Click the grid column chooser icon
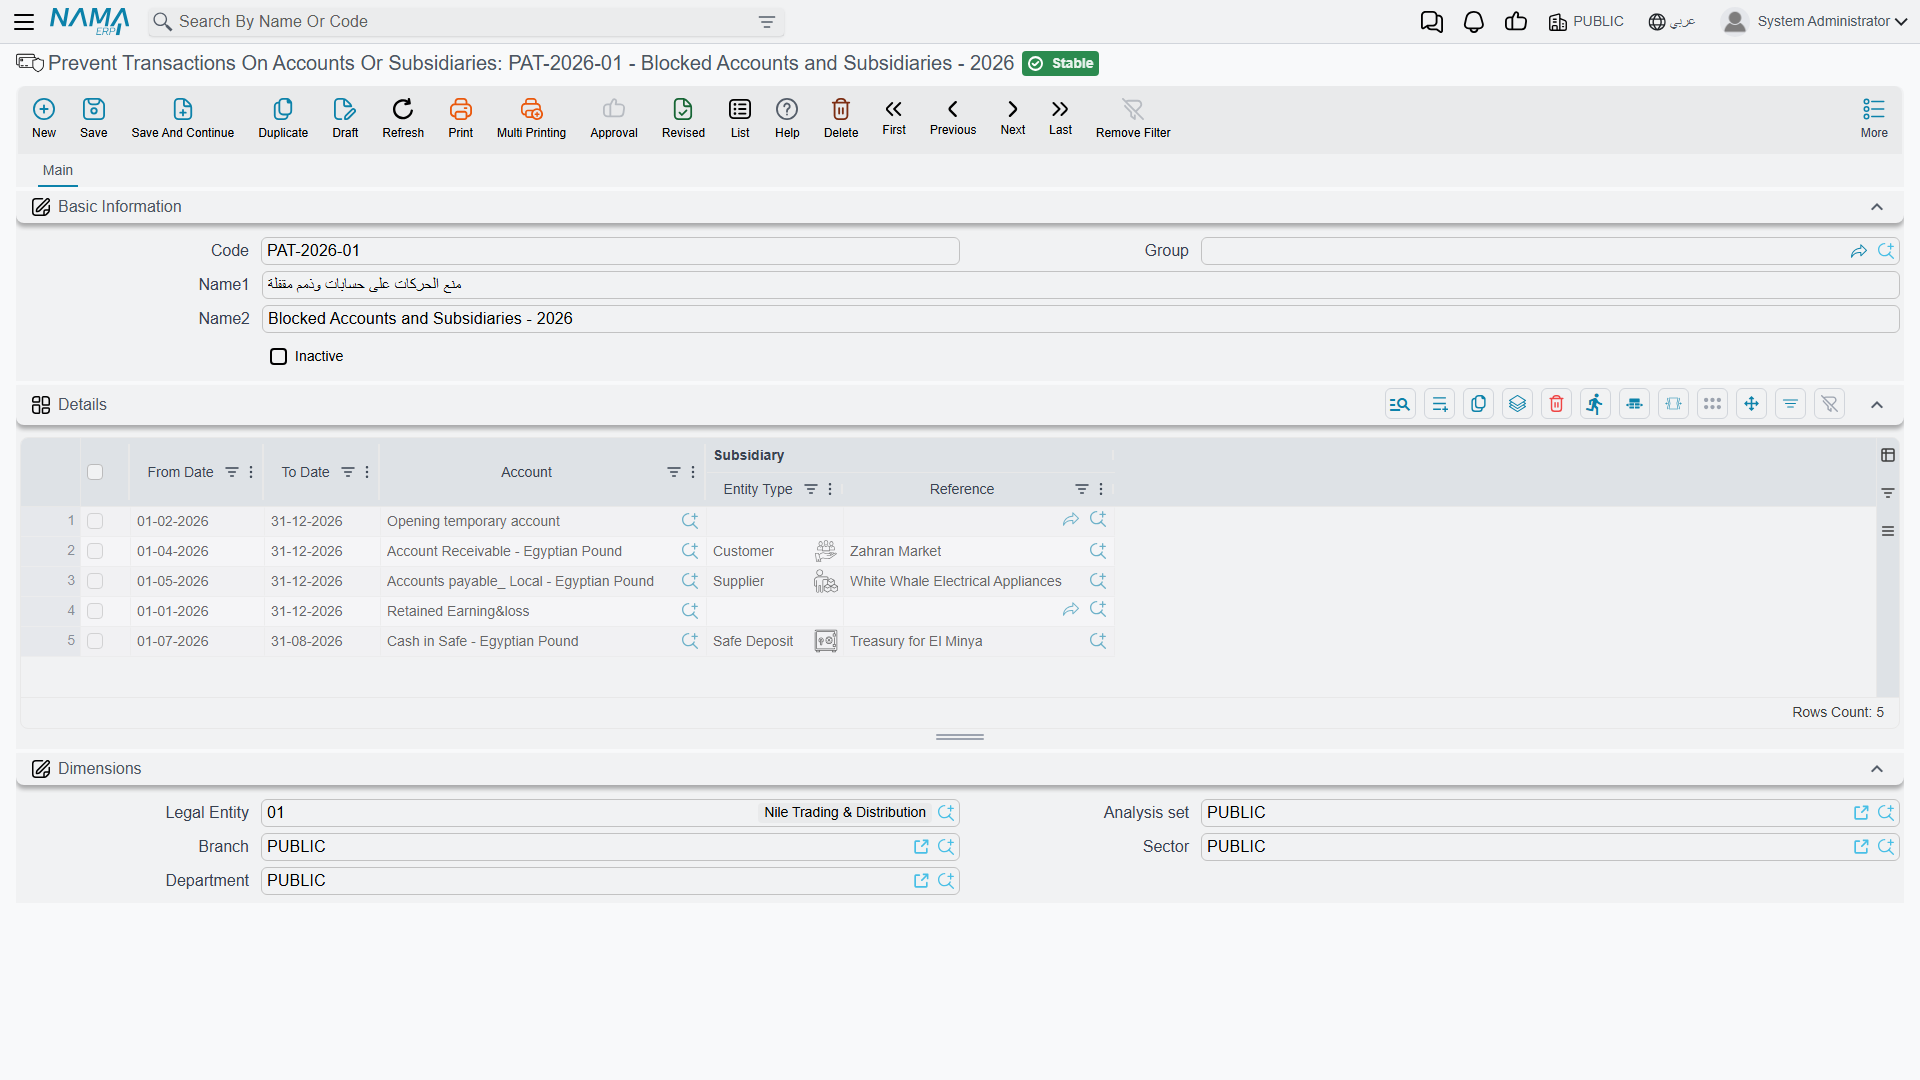The width and height of the screenshot is (1920, 1080). click(x=1888, y=455)
